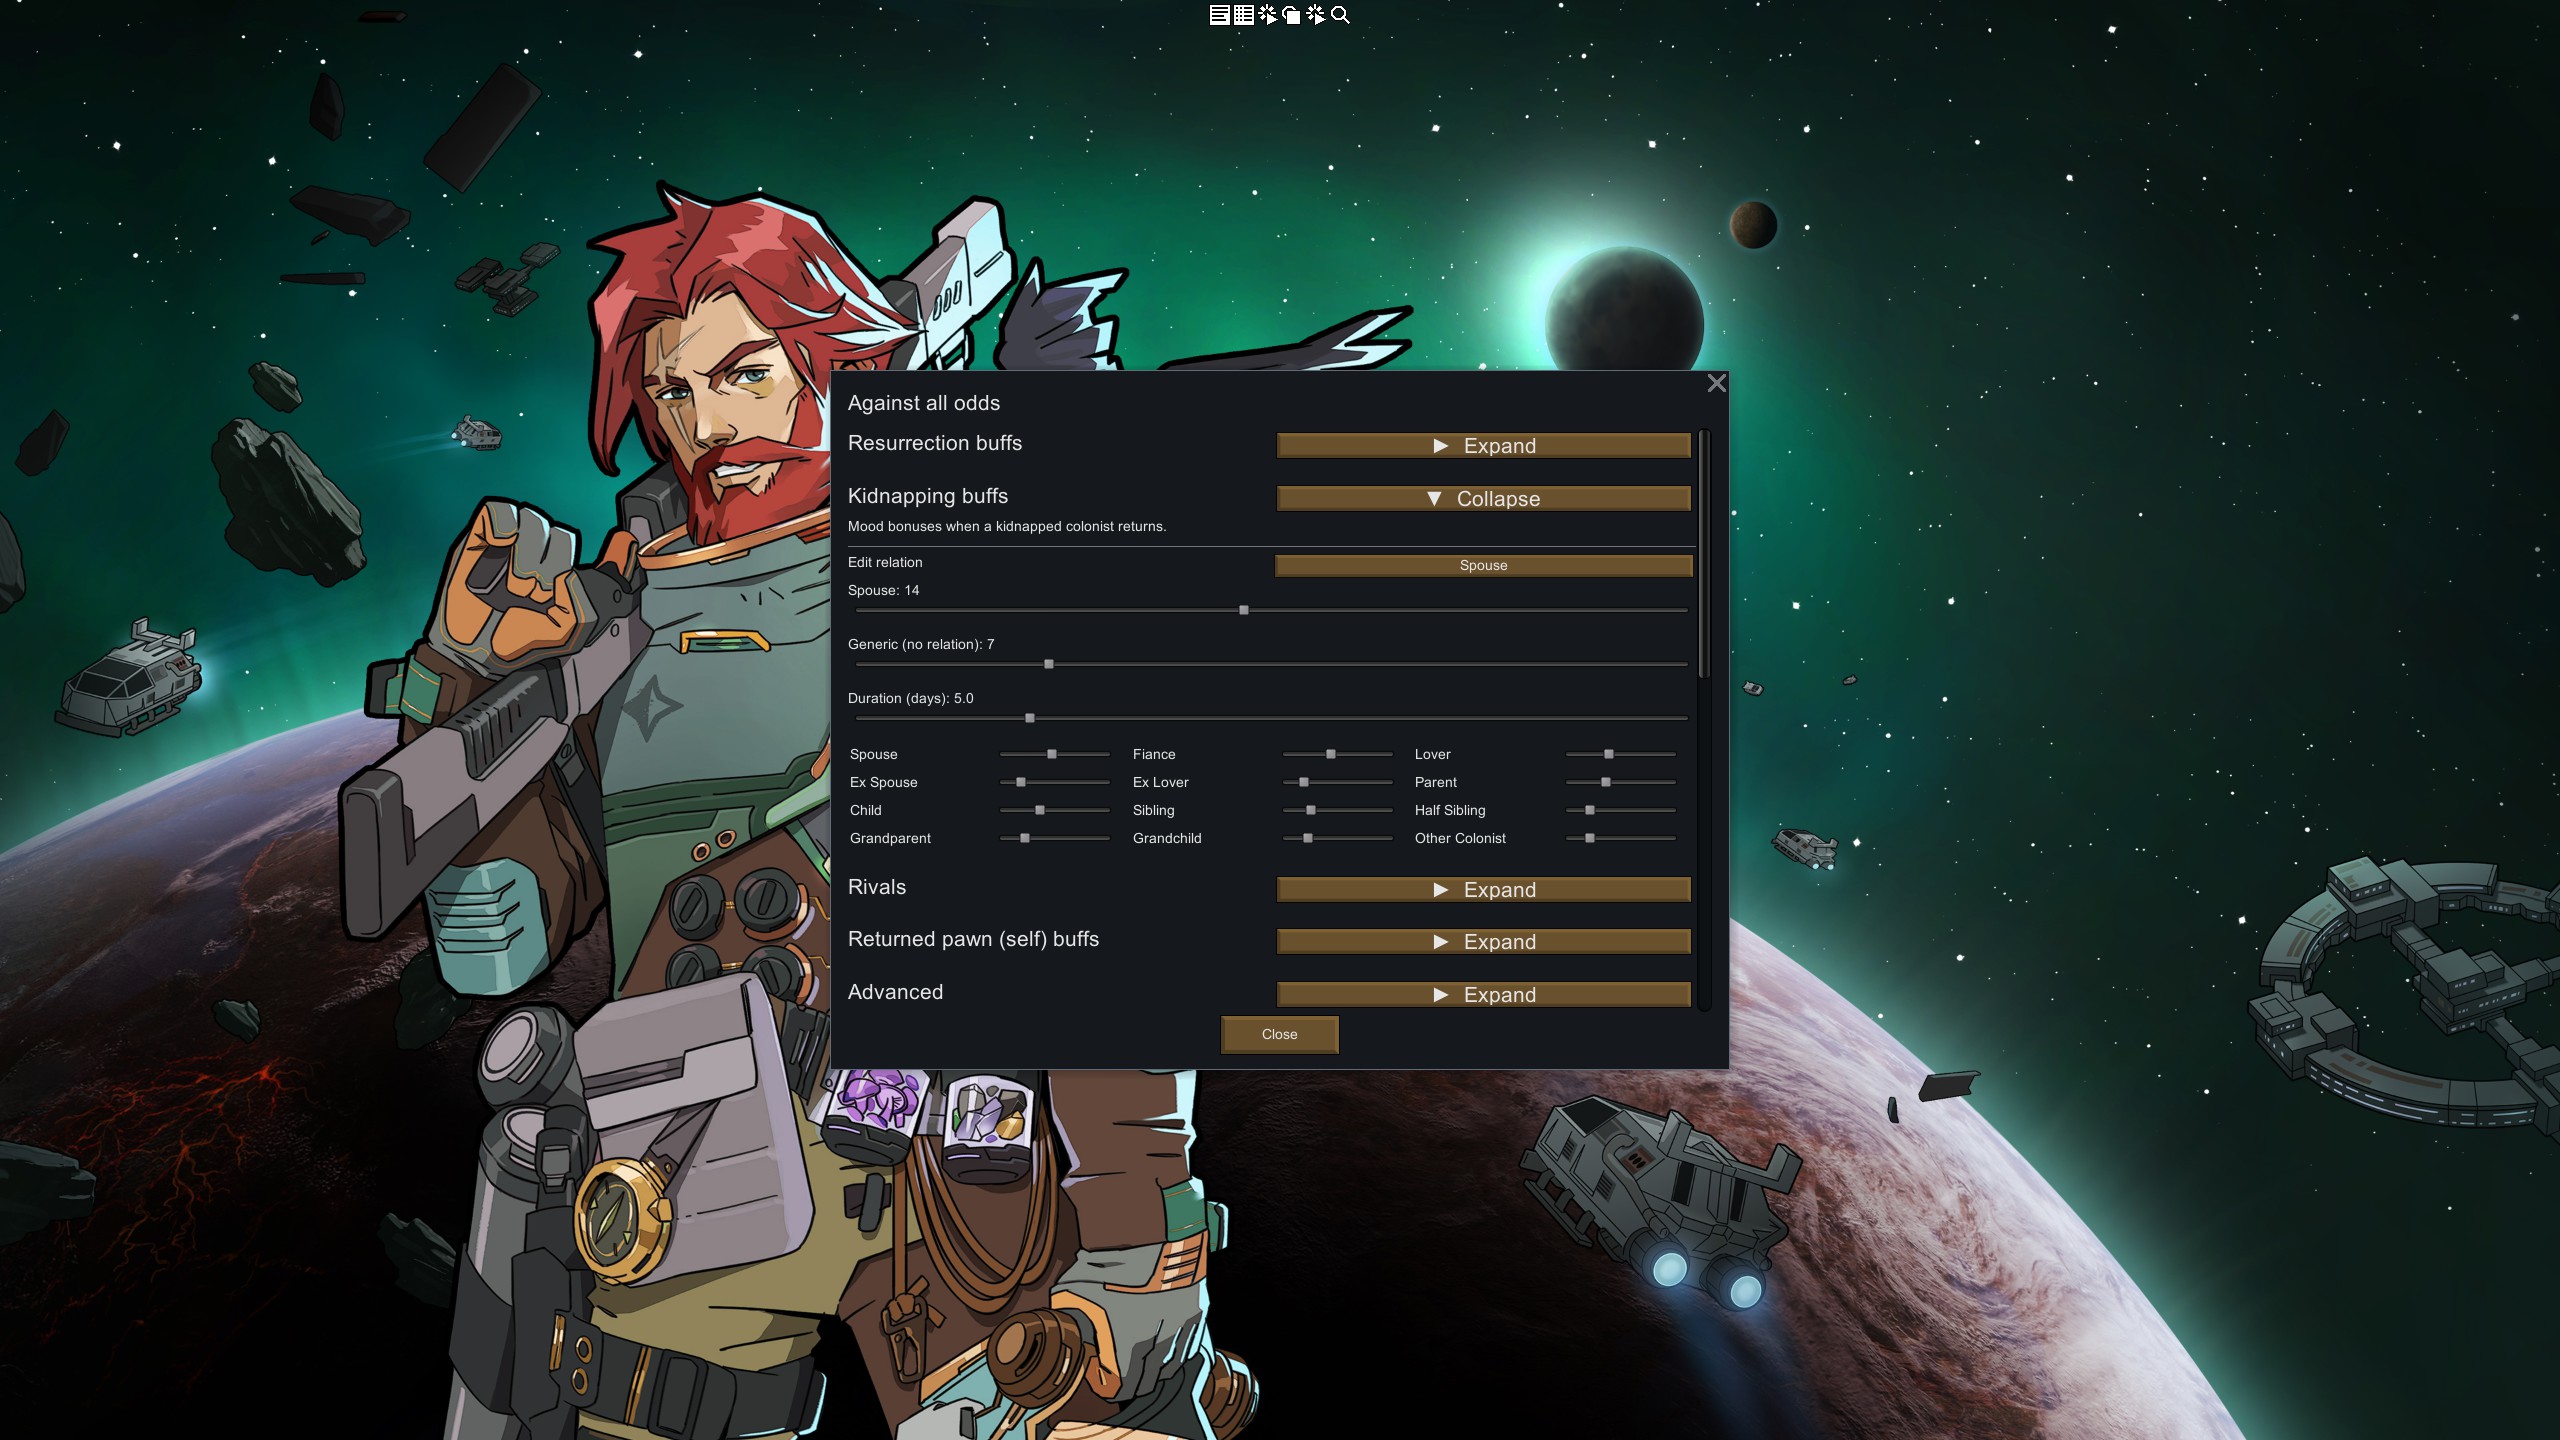Open the magnifying glass inspector icon
The height and width of the screenshot is (1440, 2560).
pos(1341,15)
